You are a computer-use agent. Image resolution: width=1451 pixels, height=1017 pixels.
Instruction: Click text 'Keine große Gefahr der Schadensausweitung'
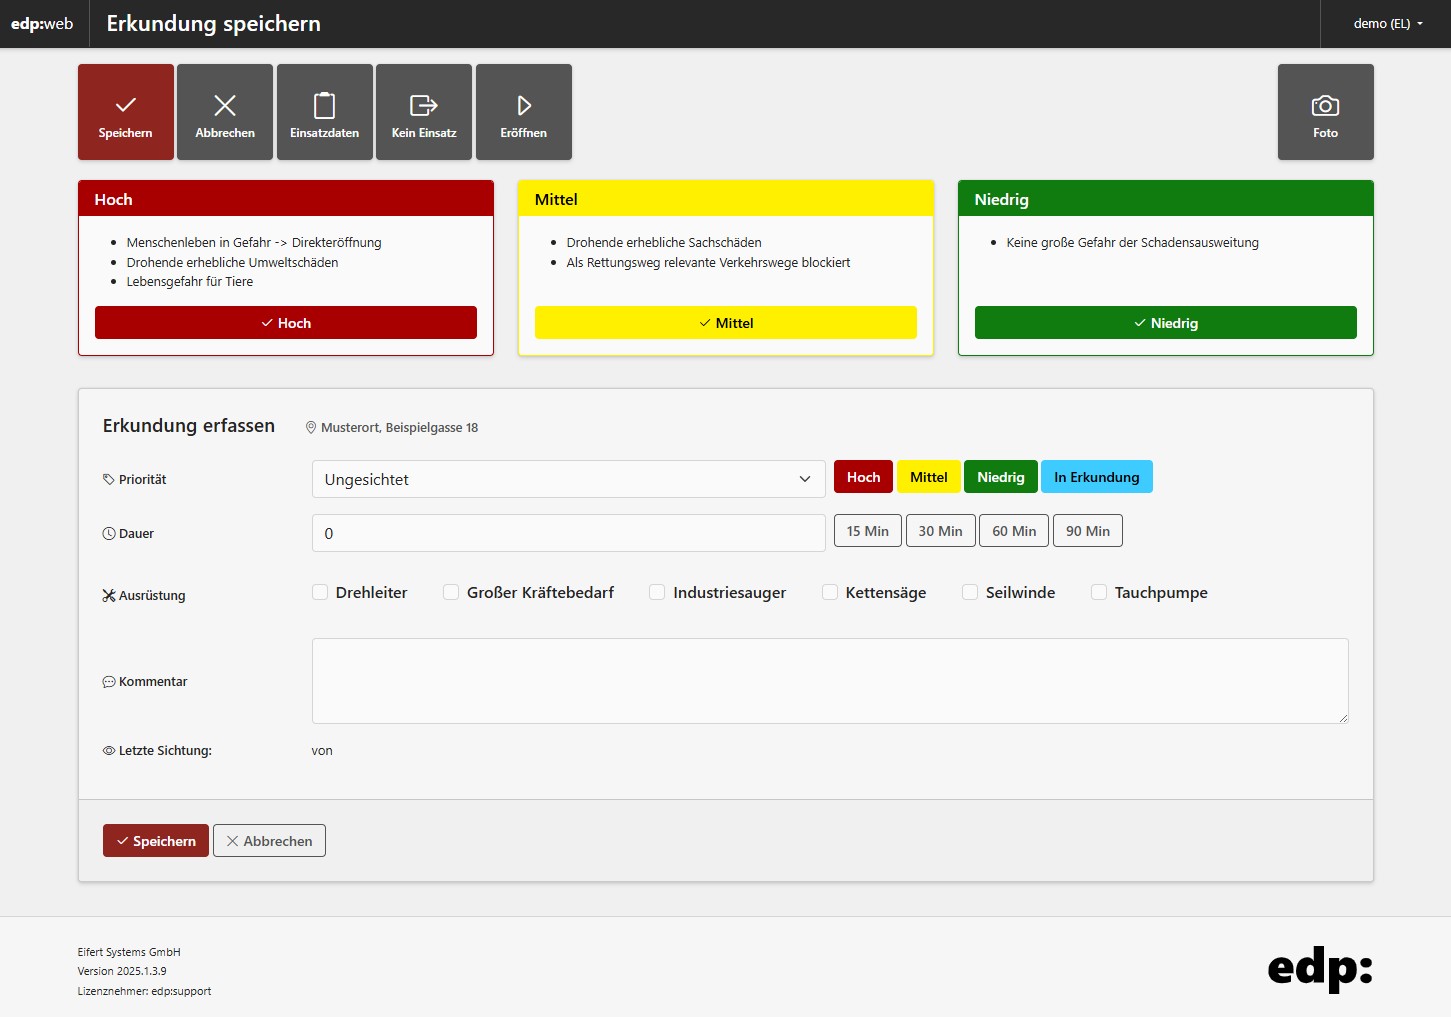tap(1133, 242)
